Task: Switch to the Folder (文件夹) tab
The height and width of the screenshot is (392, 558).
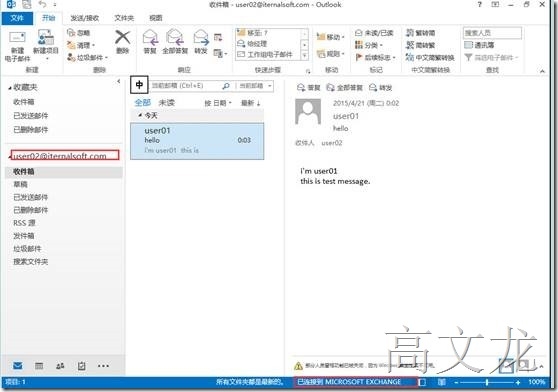Action: (x=123, y=18)
